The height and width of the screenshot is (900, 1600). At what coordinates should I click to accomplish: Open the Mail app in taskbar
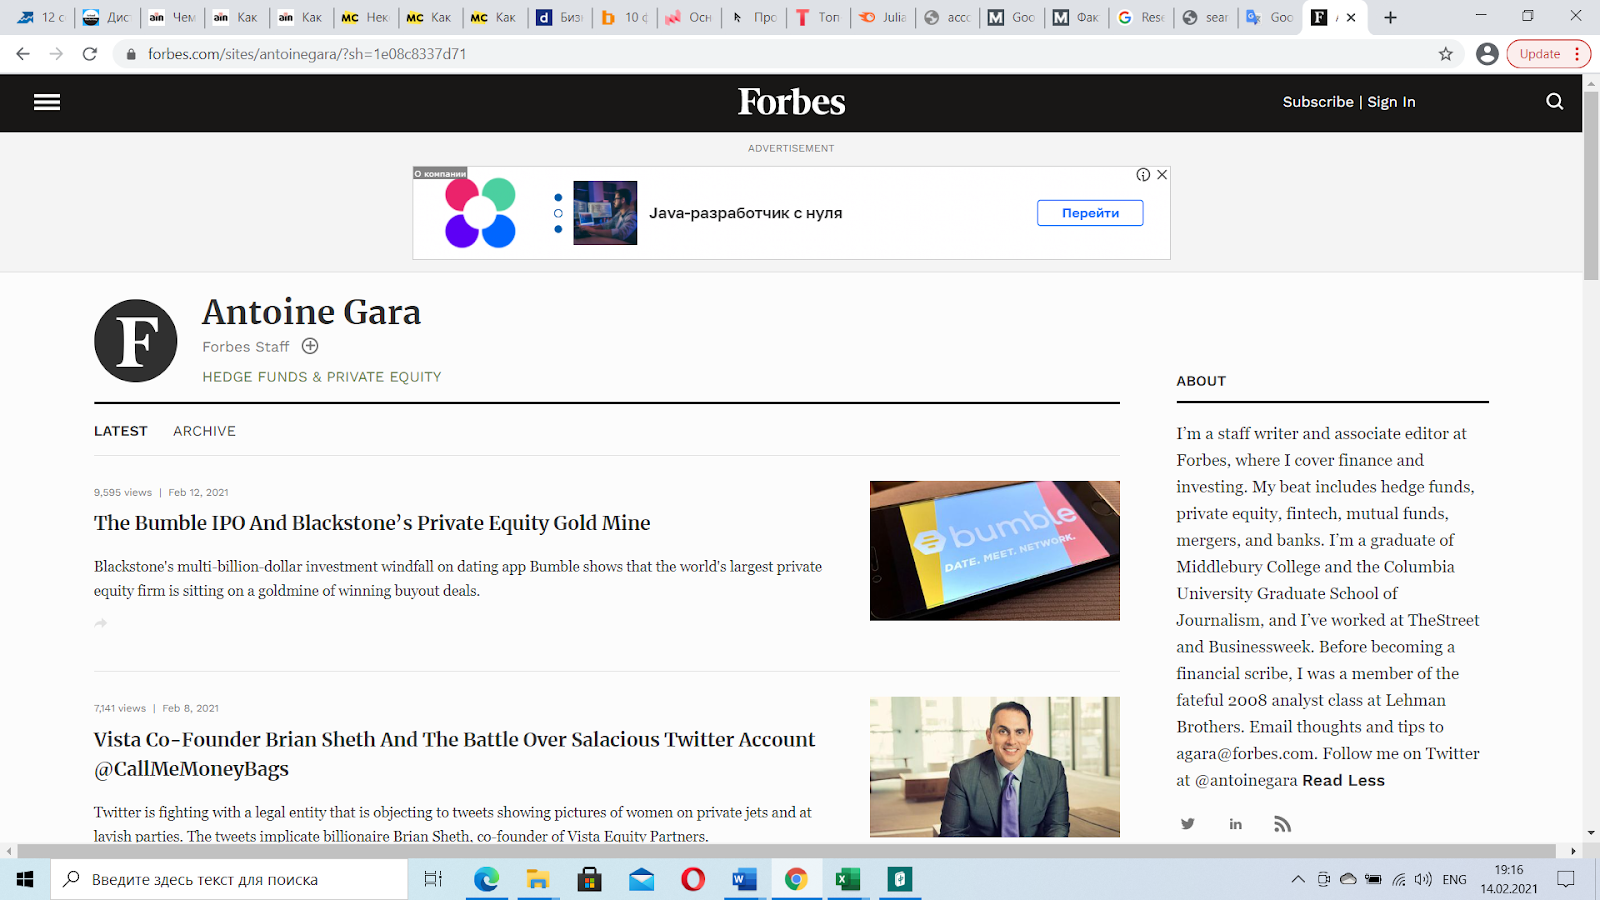coord(641,879)
